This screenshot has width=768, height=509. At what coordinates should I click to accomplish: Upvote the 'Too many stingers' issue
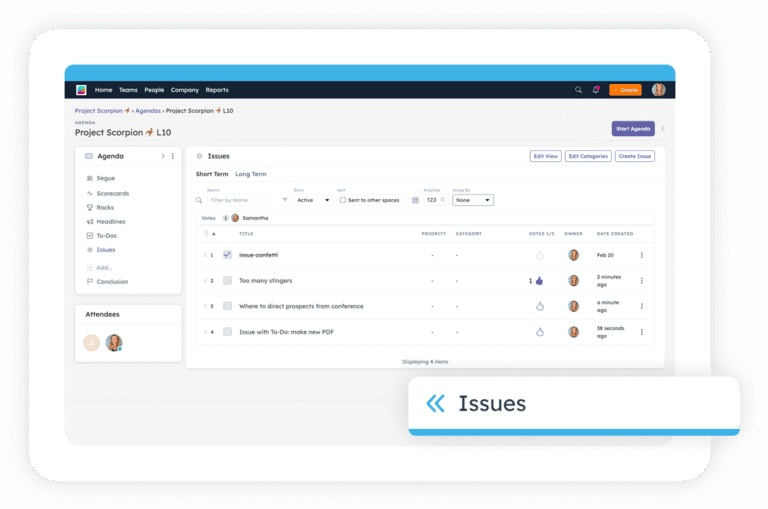point(540,281)
